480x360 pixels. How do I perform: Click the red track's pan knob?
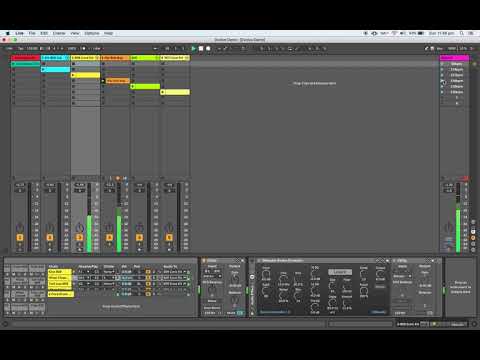20,228
